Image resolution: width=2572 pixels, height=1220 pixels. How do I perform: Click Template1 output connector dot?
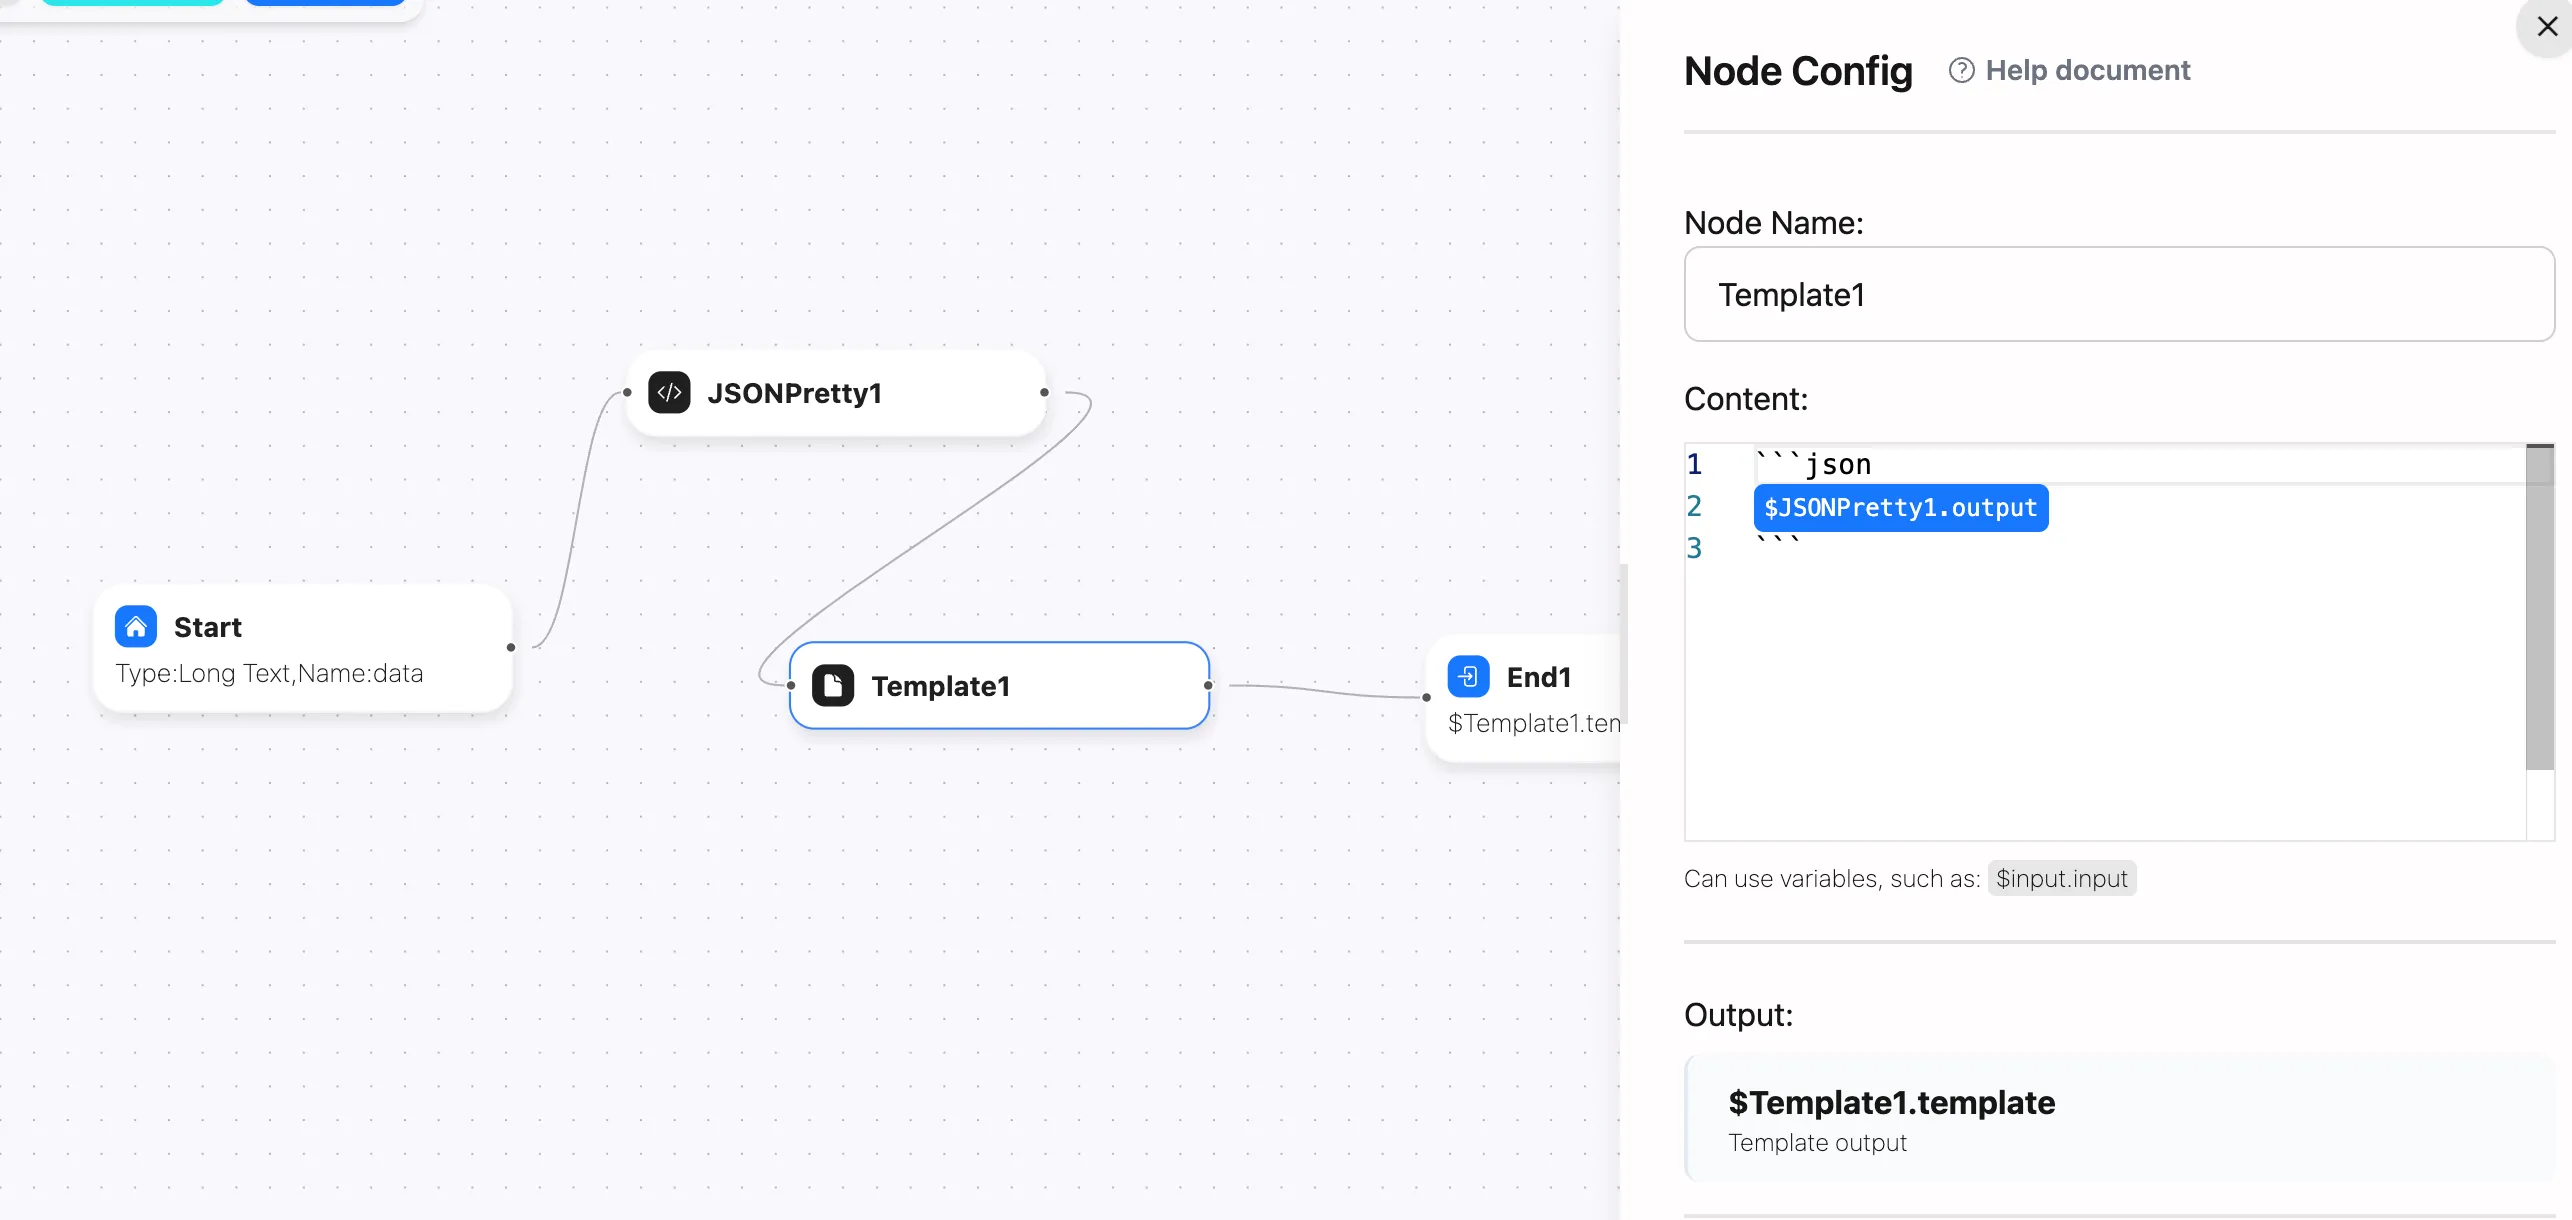coord(1208,685)
